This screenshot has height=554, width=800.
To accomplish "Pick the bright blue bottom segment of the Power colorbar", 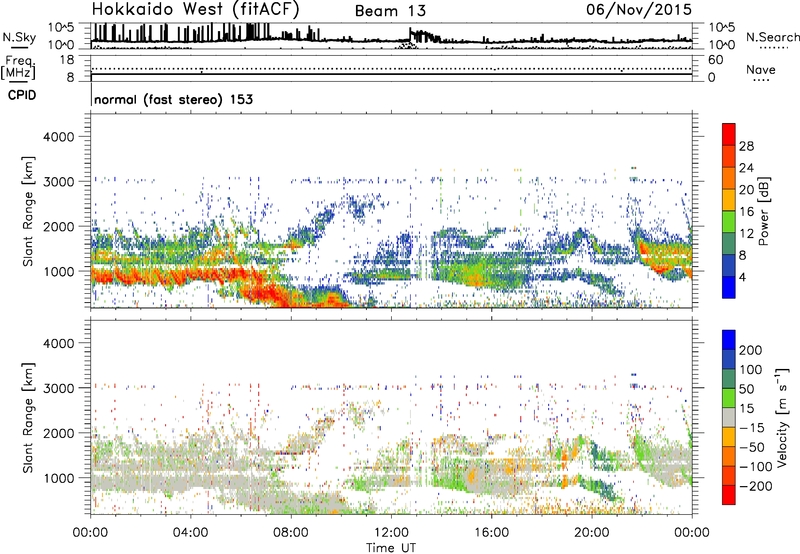I will [x=729, y=287].
